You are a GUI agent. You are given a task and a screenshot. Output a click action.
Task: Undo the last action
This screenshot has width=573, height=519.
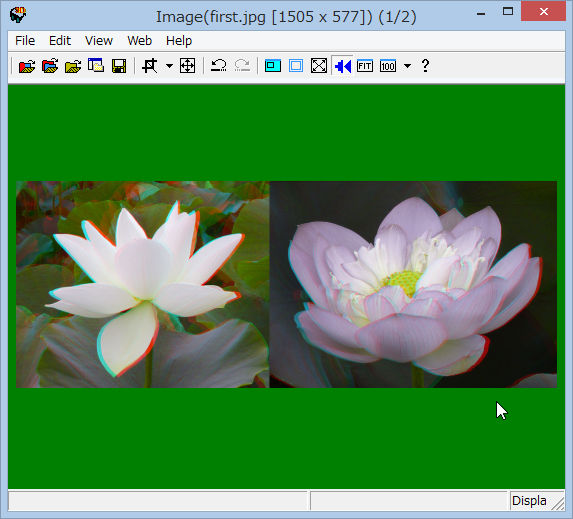[x=219, y=66]
